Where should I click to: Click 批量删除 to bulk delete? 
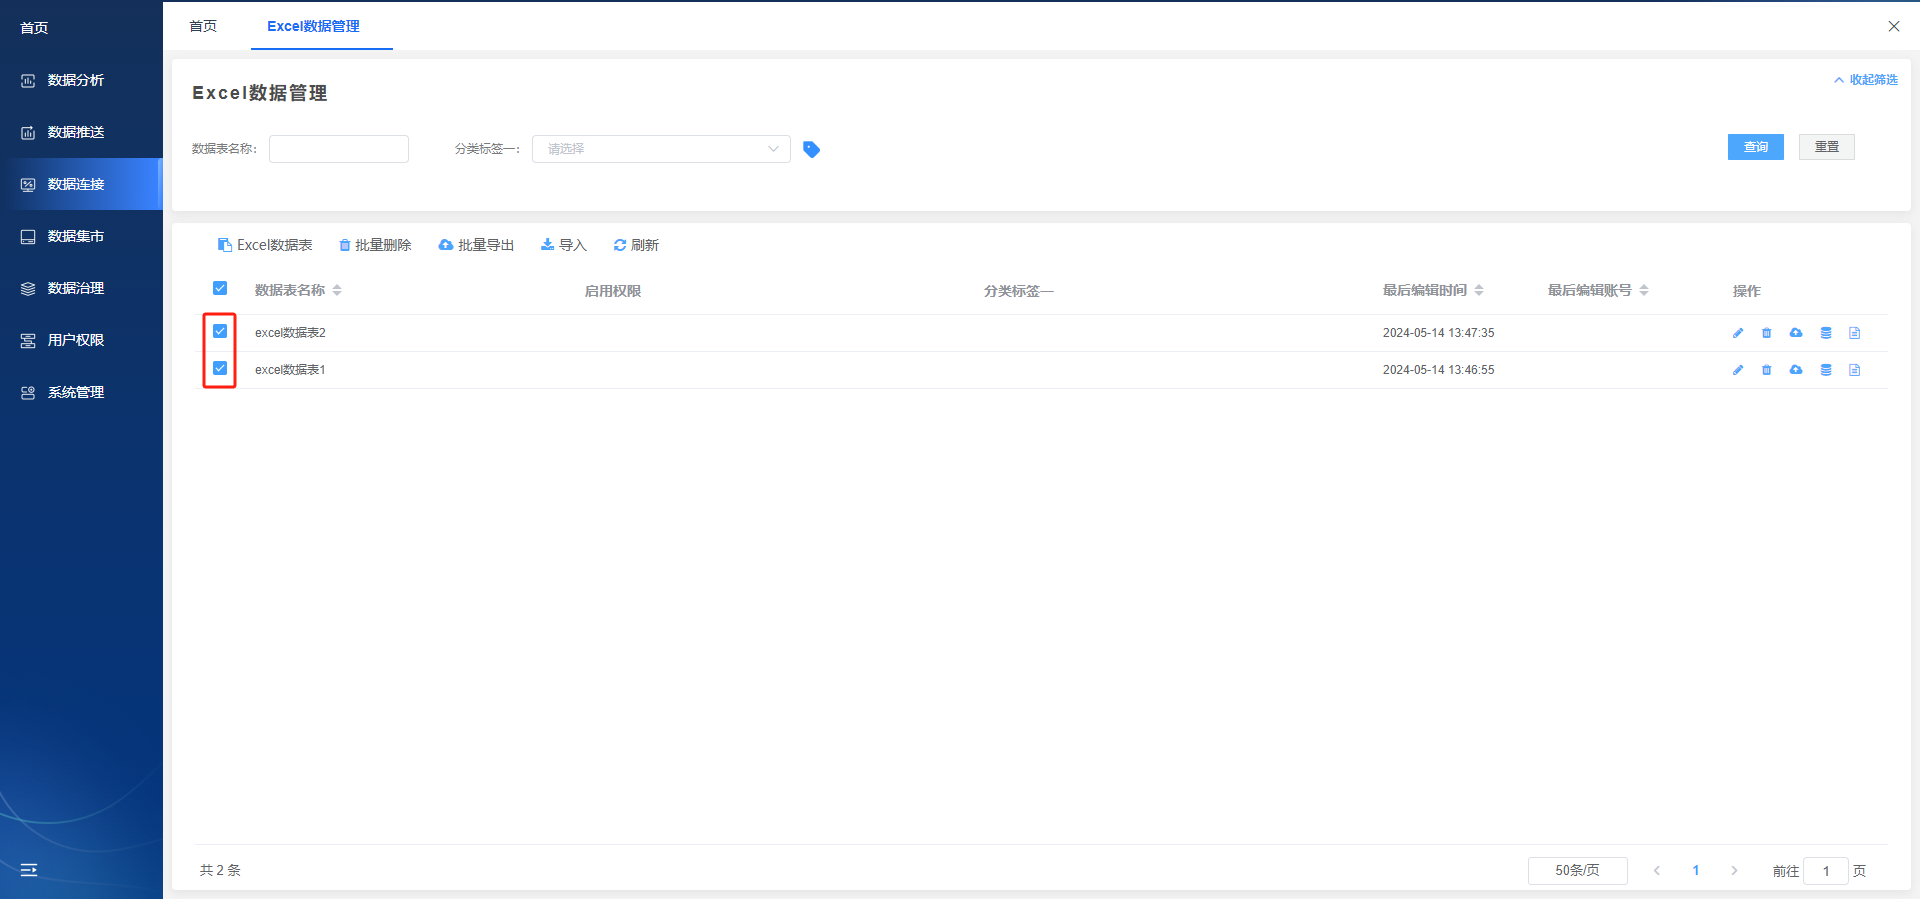pyautogui.click(x=375, y=245)
